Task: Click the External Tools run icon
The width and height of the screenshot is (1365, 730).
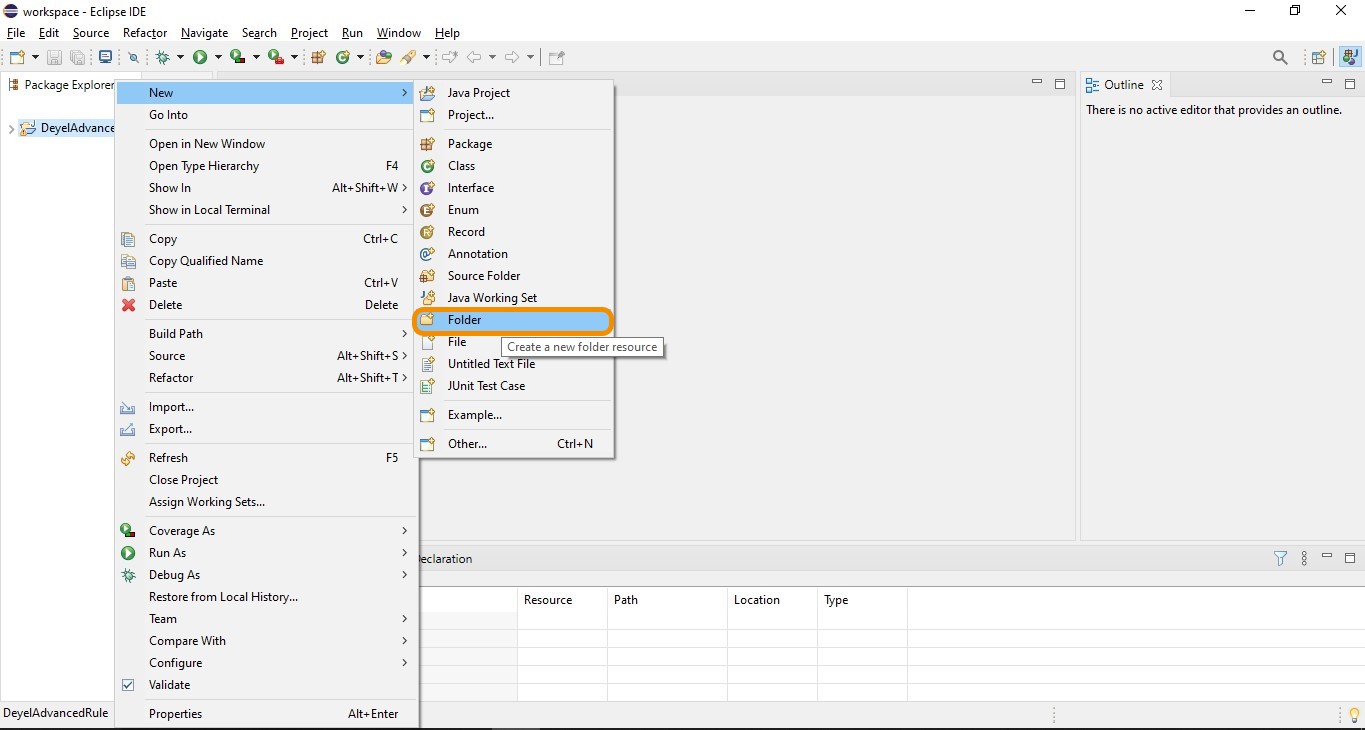Action: (276, 57)
